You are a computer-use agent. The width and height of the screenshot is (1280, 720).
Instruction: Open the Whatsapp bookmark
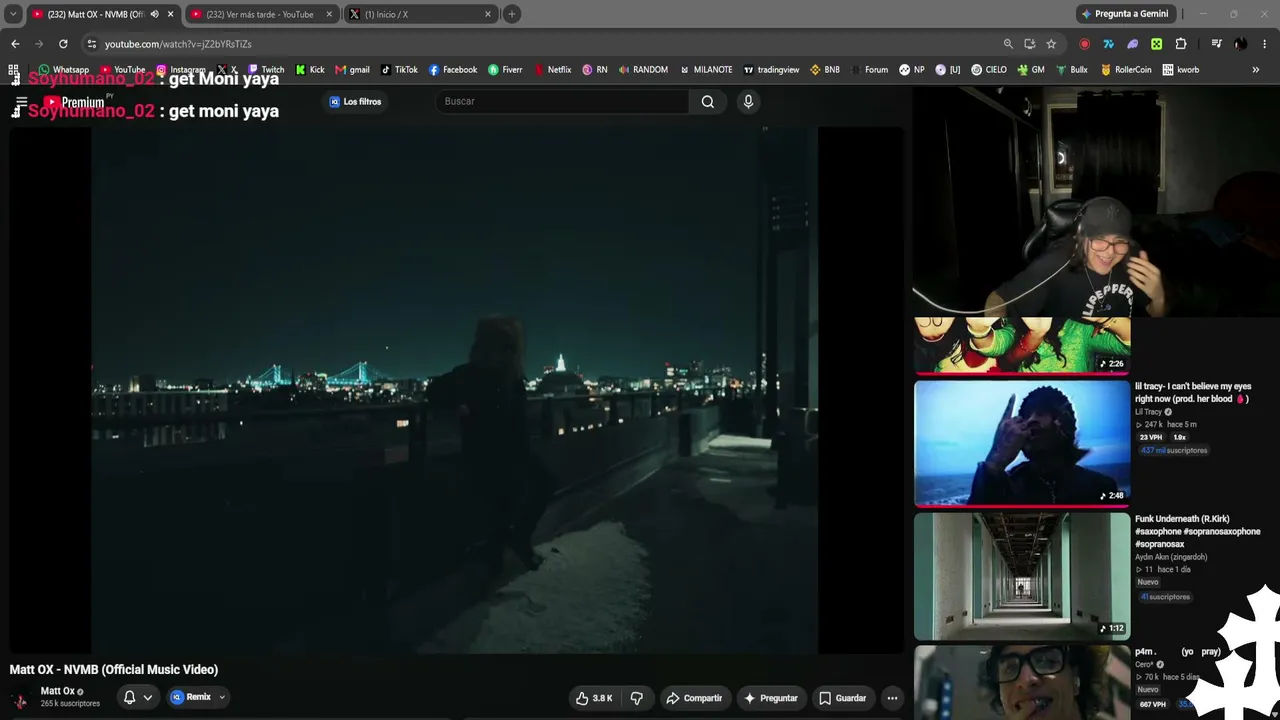(64, 70)
